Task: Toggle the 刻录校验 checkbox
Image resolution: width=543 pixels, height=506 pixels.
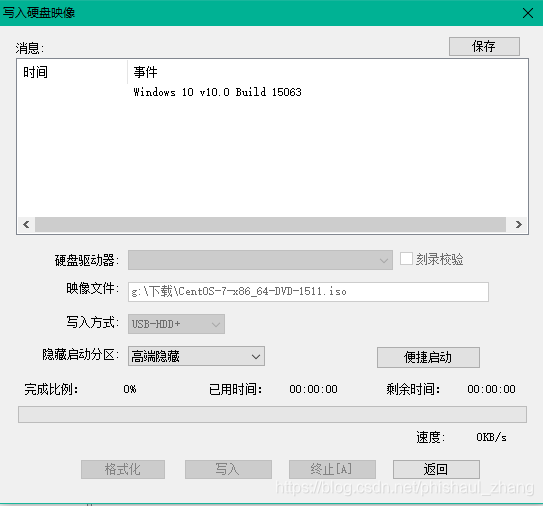Action: click(406, 259)
